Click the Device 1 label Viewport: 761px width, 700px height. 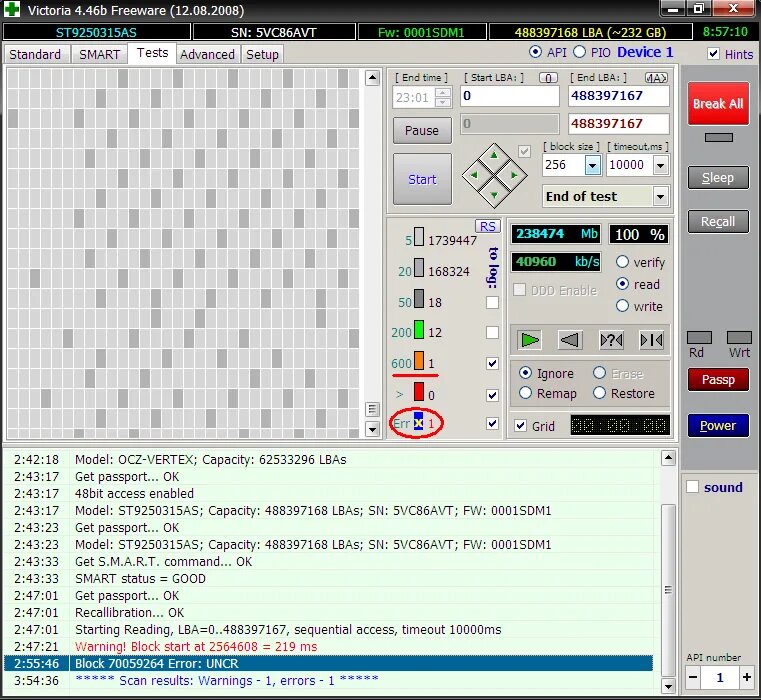[x=645, y=52]
